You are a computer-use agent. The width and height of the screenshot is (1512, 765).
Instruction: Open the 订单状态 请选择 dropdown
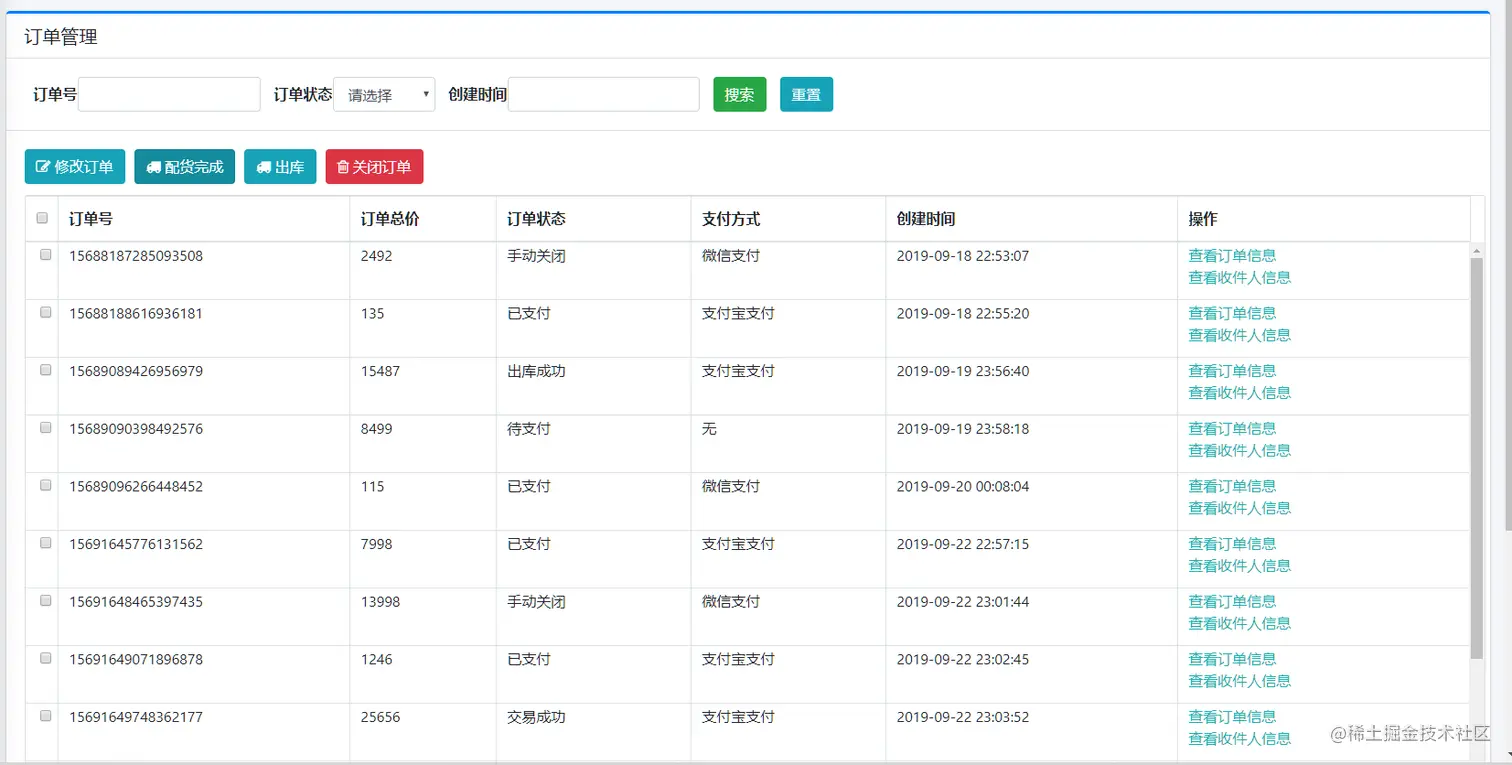pyautogui.click(x=384, y=95)
